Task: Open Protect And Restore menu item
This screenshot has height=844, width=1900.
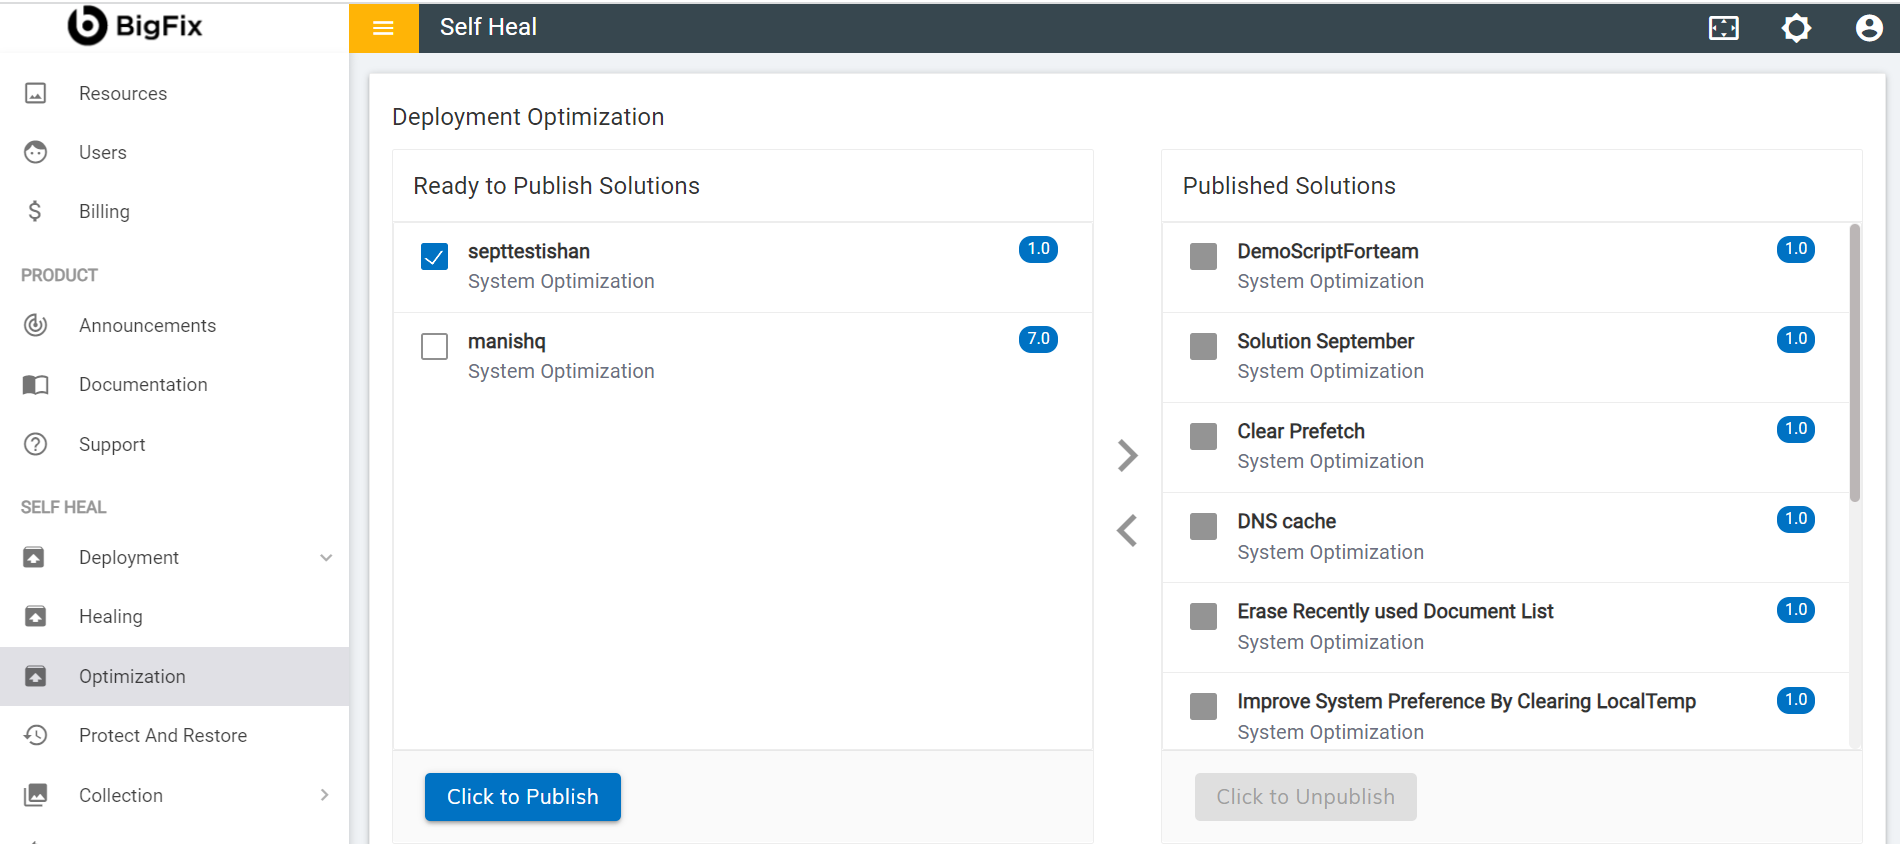Action: (x=163, y=736)
